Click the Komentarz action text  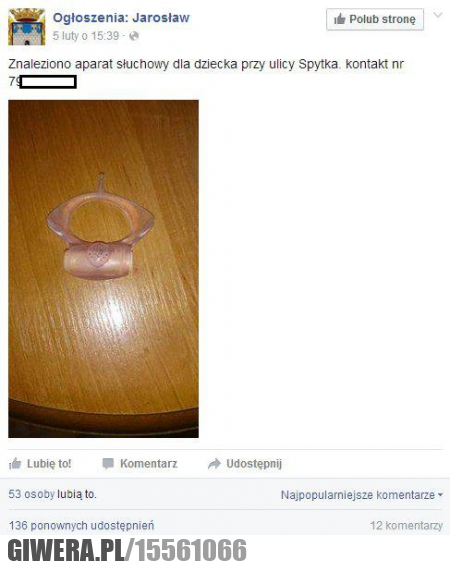coord(148,463)
